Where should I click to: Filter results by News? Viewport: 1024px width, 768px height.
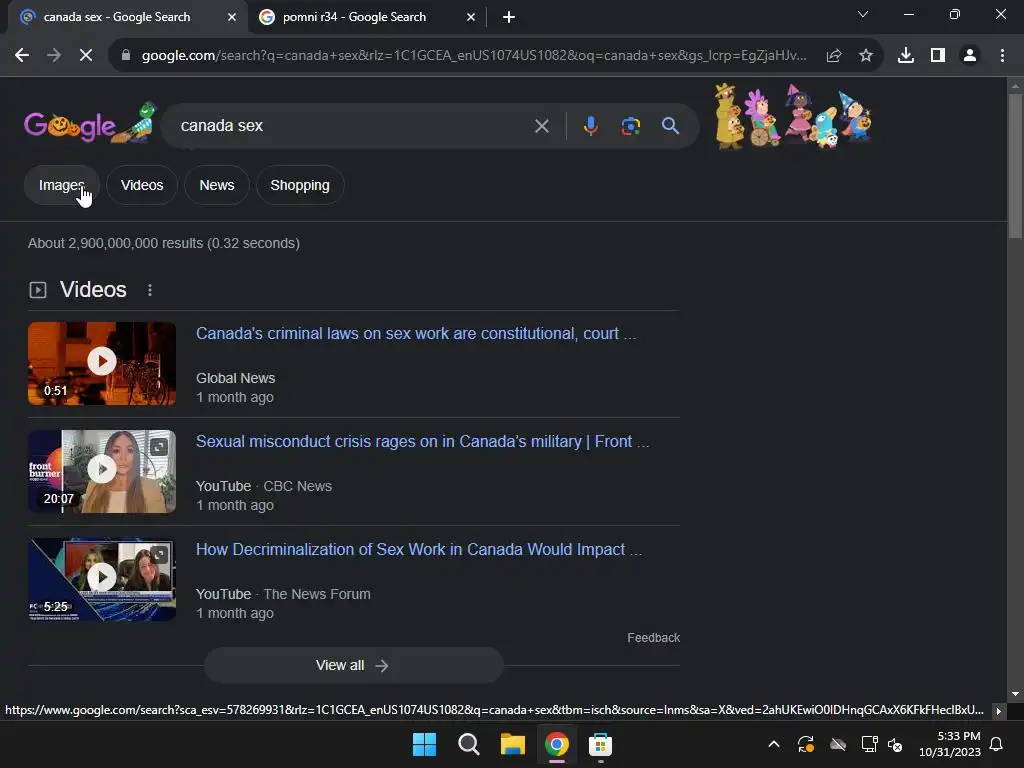[217, 185]
